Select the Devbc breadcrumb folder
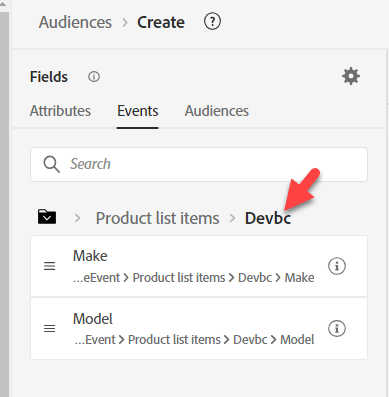 pyautogui.click(x=268, y=218)
